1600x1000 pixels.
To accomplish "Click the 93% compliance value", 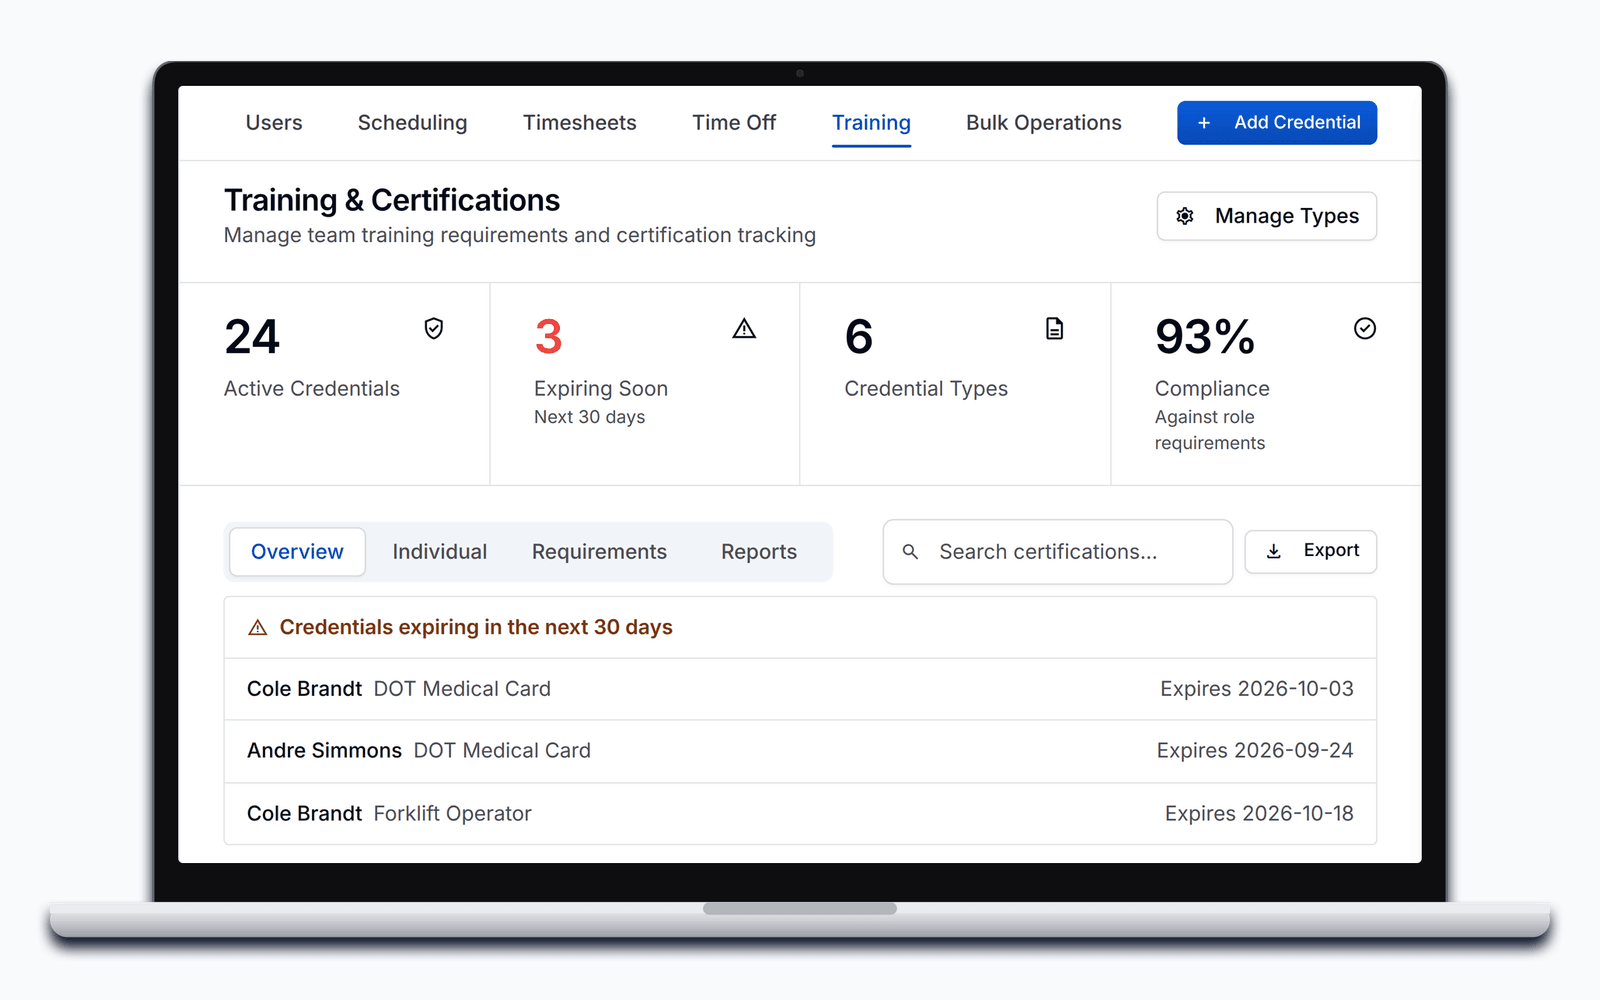I will pos(1205,337).
